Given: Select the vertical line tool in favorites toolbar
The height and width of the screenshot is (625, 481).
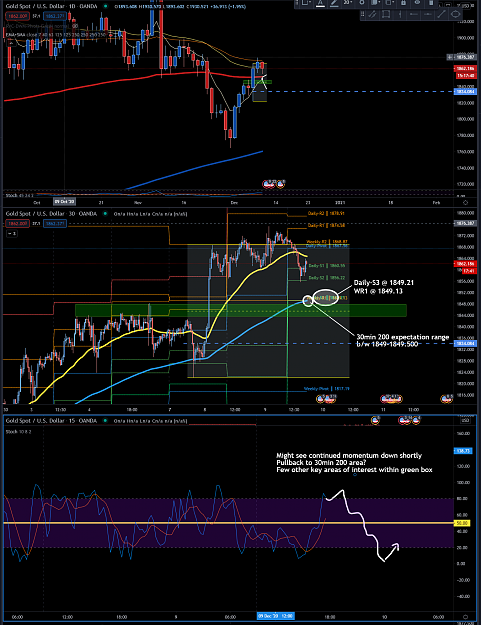Looking at the screenshot, I should [400, 15].
